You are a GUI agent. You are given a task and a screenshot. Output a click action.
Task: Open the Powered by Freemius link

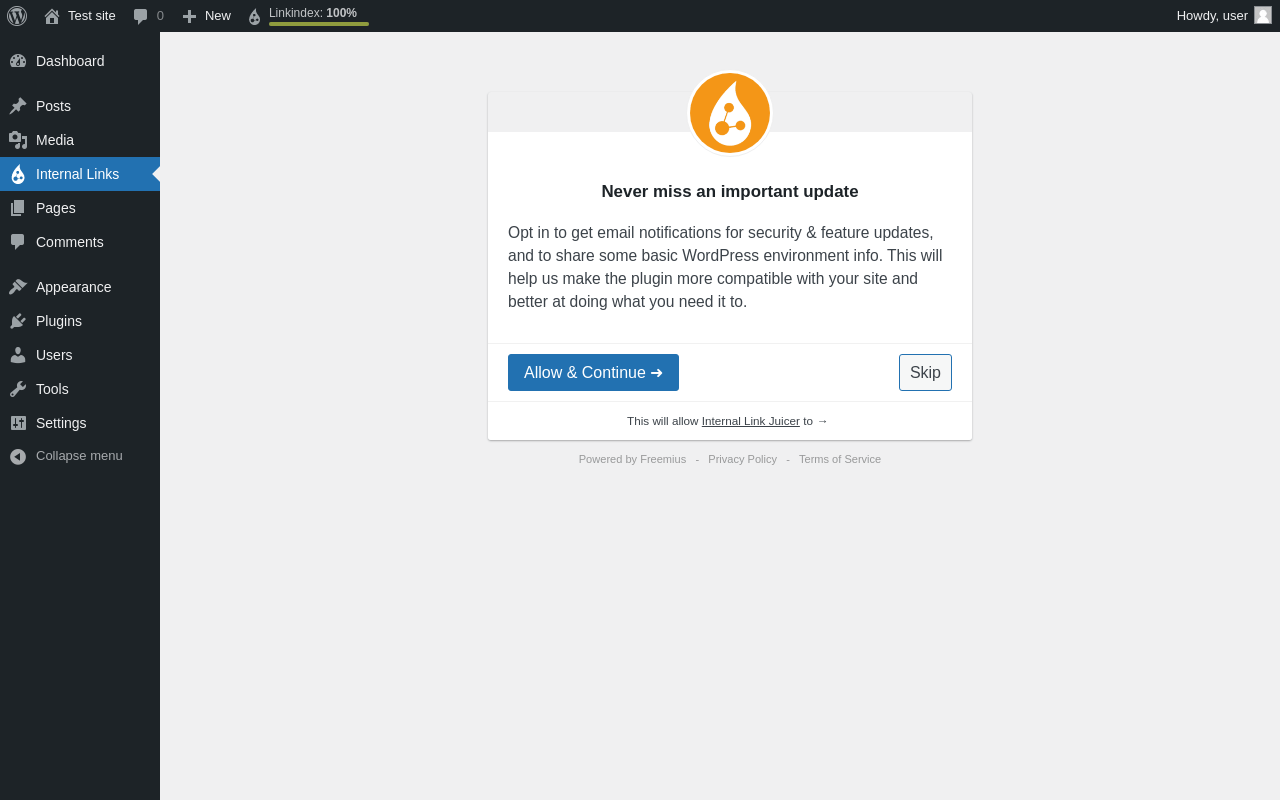pos(632,459)
